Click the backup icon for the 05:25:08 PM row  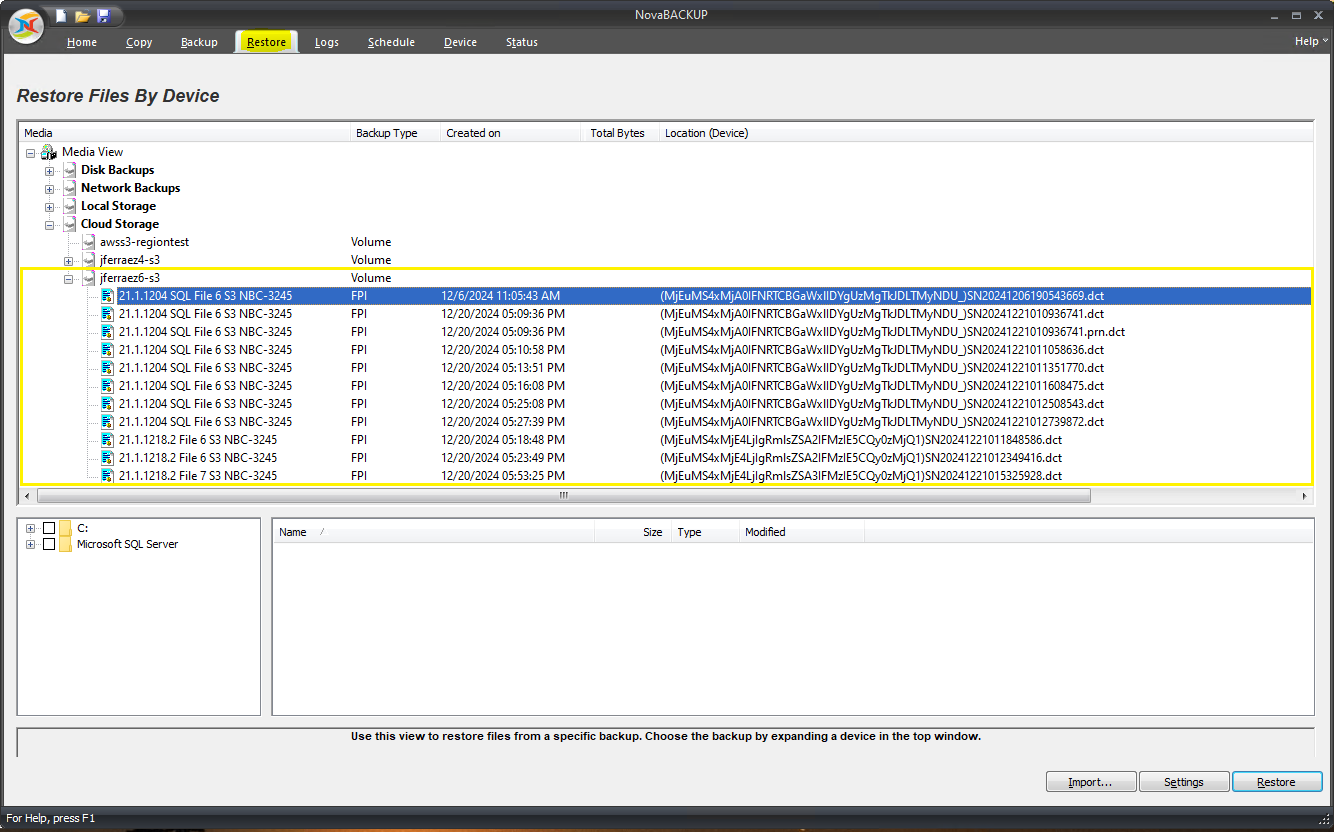point(108,404)
